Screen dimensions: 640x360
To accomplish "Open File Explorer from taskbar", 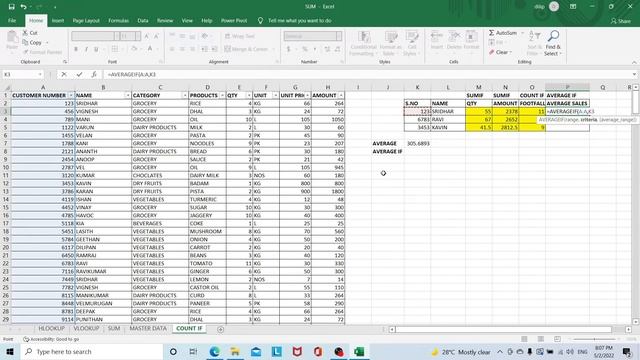I will pyautogui.click(x=235, y=351).
